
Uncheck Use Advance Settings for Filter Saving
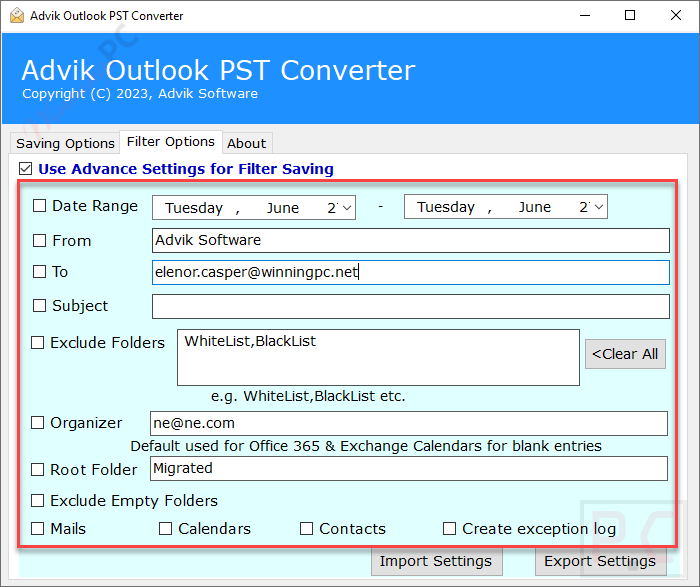coord(25,169)
